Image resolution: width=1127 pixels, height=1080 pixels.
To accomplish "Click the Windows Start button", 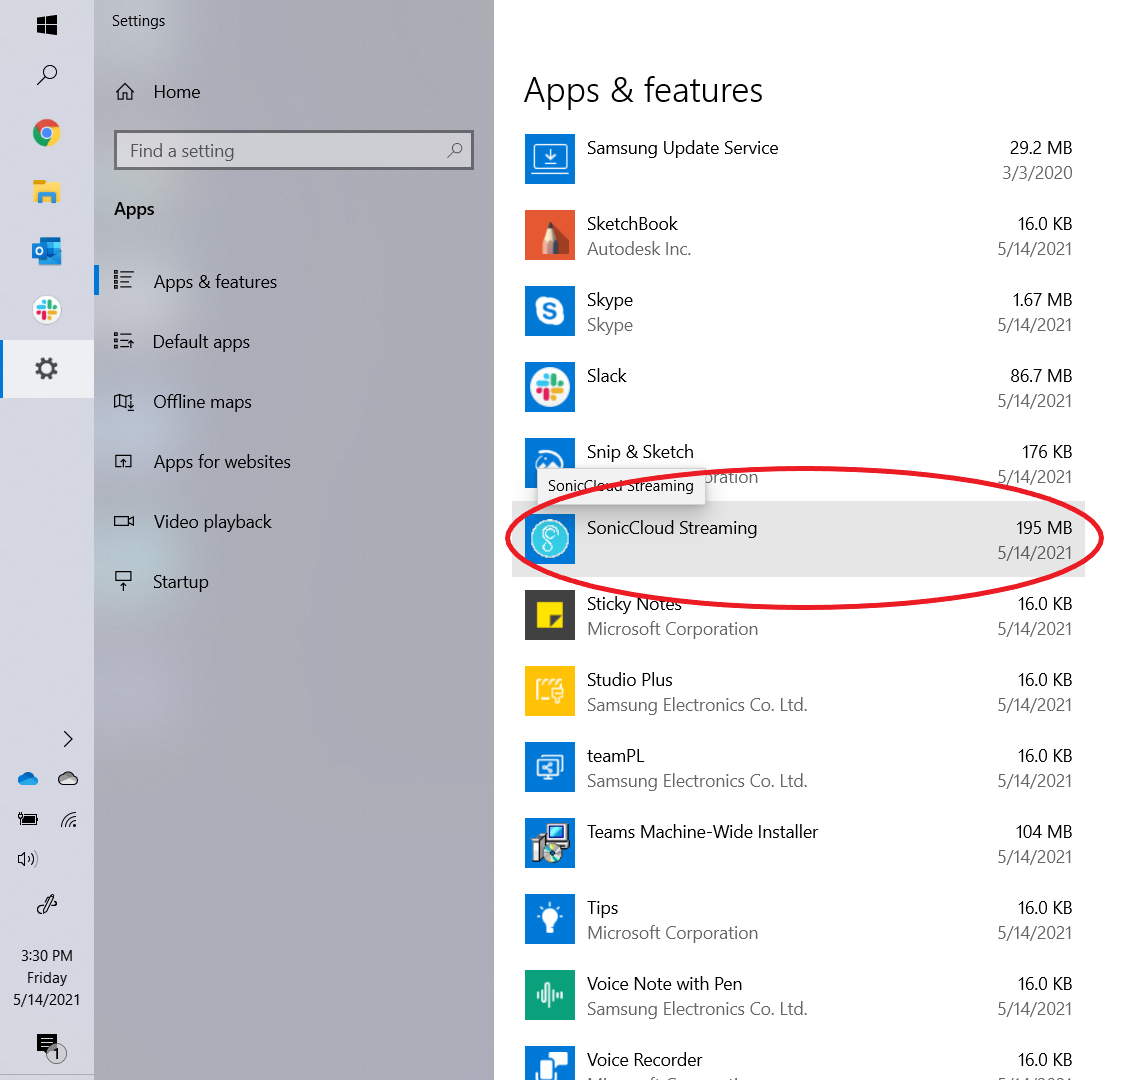I will [x=46, y=25].
